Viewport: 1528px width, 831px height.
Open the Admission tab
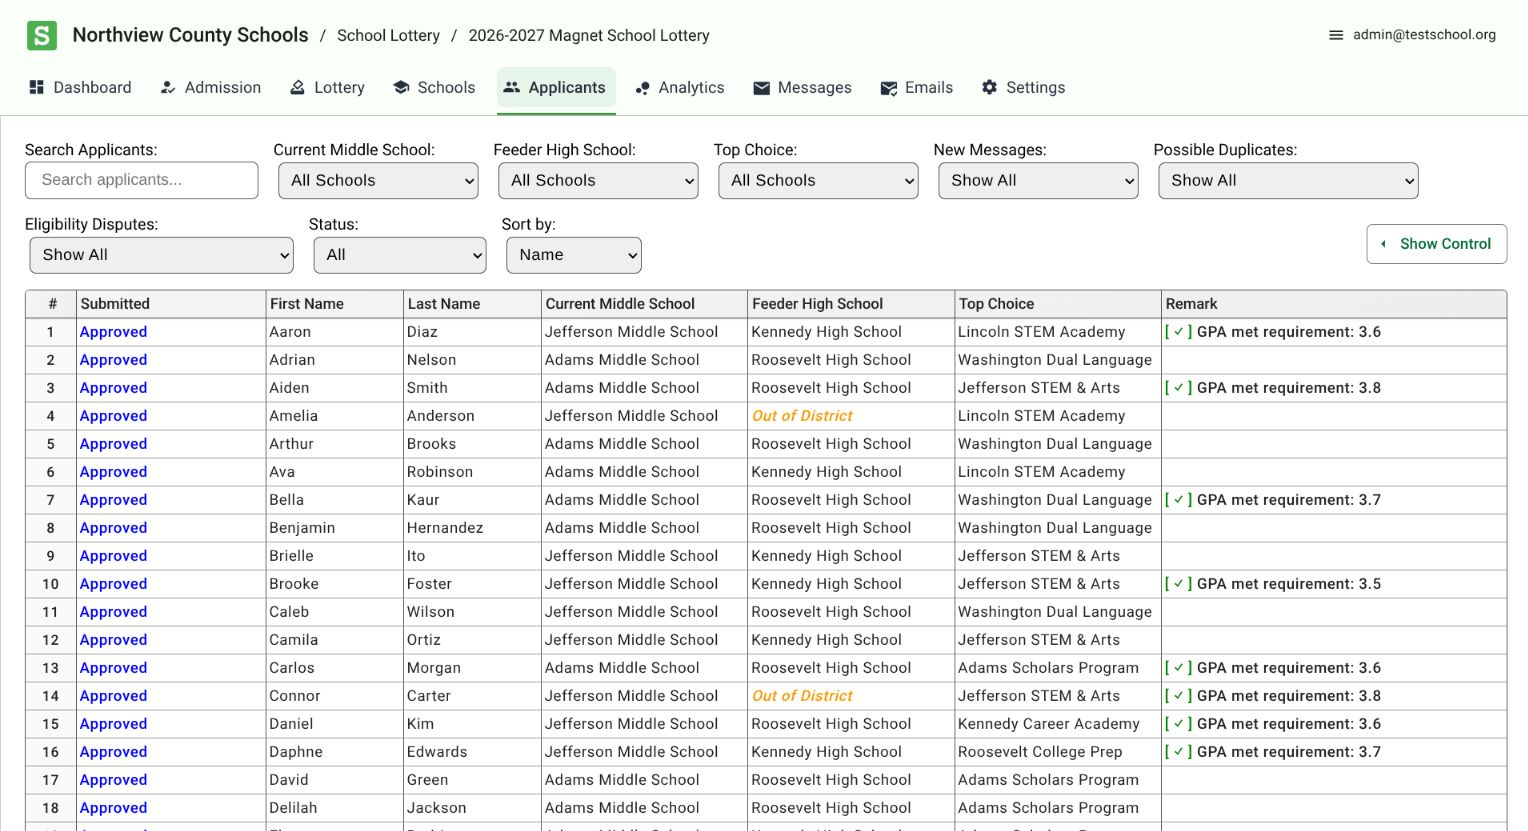(x=211, y=87)
